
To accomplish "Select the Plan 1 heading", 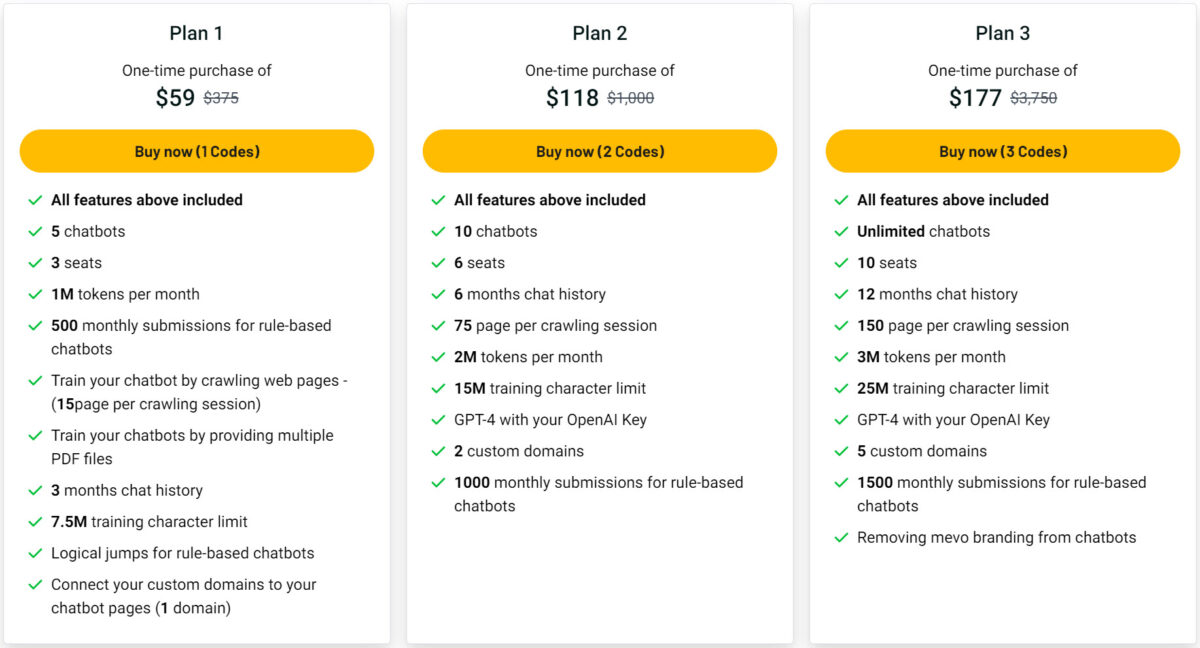I will tap(196, 32).
